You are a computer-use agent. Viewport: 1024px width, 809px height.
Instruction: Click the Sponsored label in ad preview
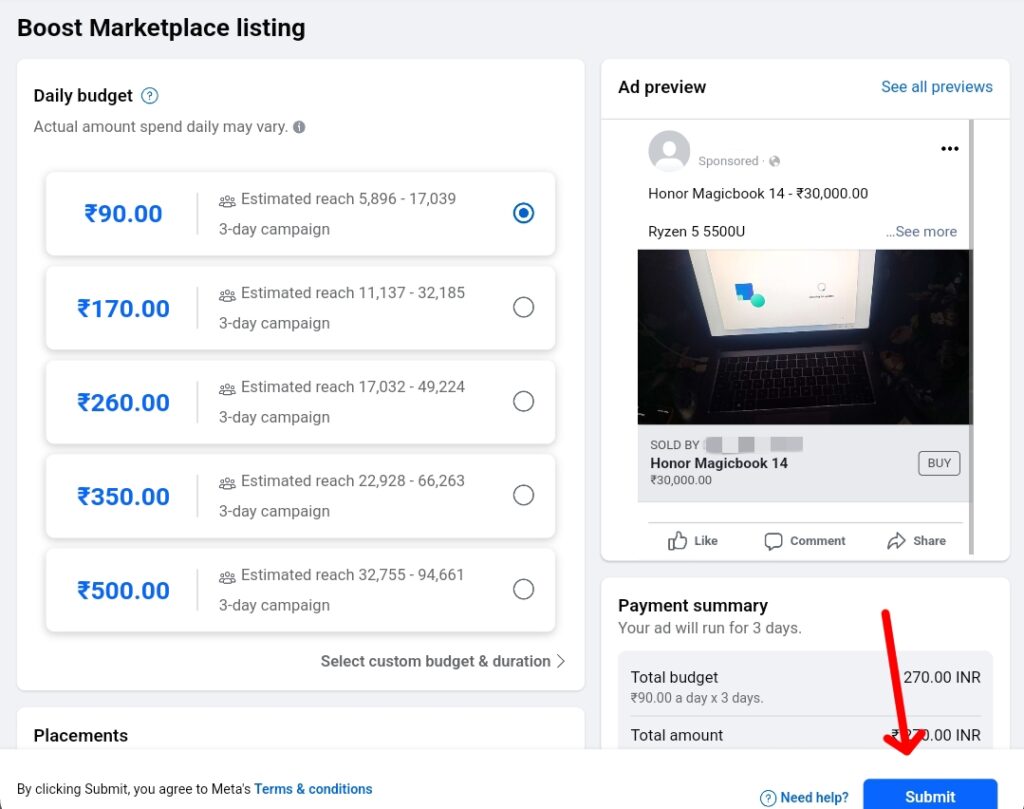pyautogui.click(x=728, y=161)
